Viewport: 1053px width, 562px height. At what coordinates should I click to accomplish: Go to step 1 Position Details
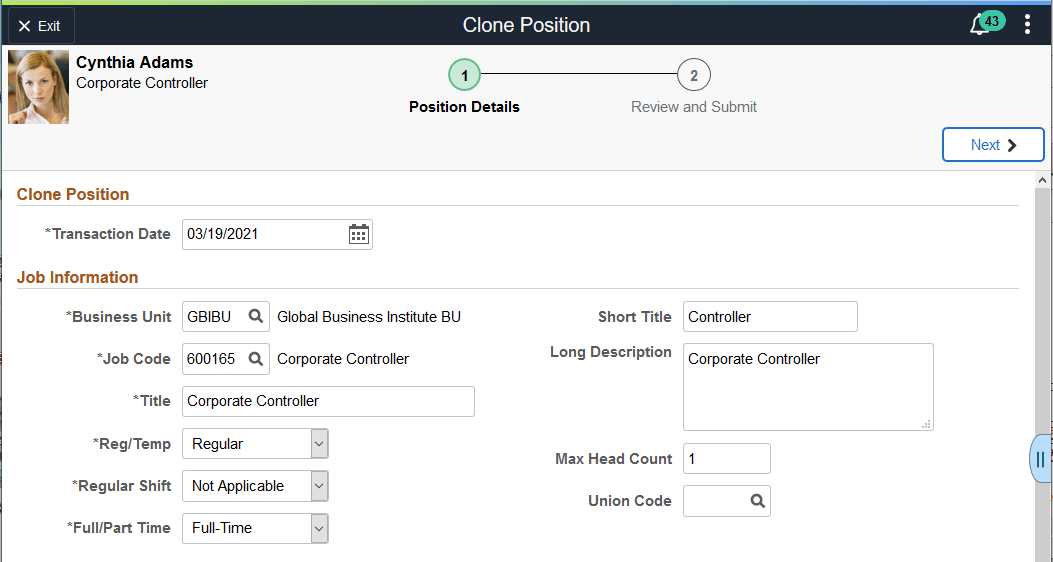click(464, 75)
